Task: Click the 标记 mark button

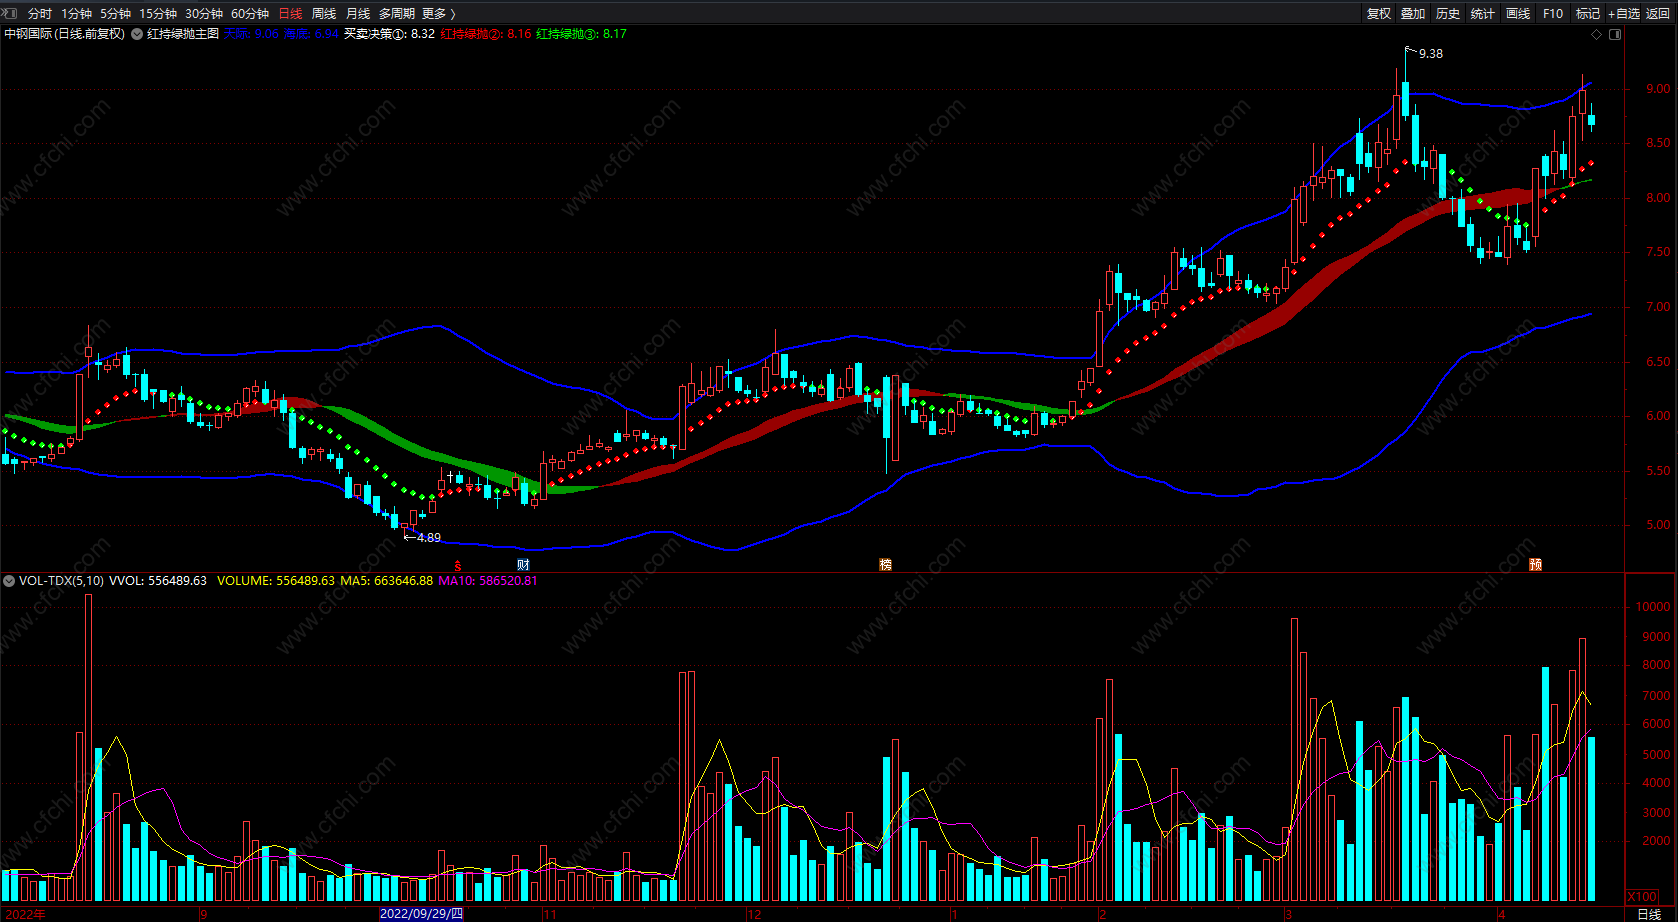Action: click(x=1588, y=13)
